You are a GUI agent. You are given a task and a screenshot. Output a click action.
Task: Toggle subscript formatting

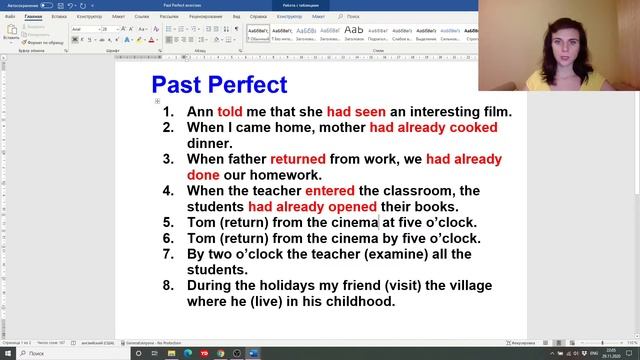pos(109,40)
